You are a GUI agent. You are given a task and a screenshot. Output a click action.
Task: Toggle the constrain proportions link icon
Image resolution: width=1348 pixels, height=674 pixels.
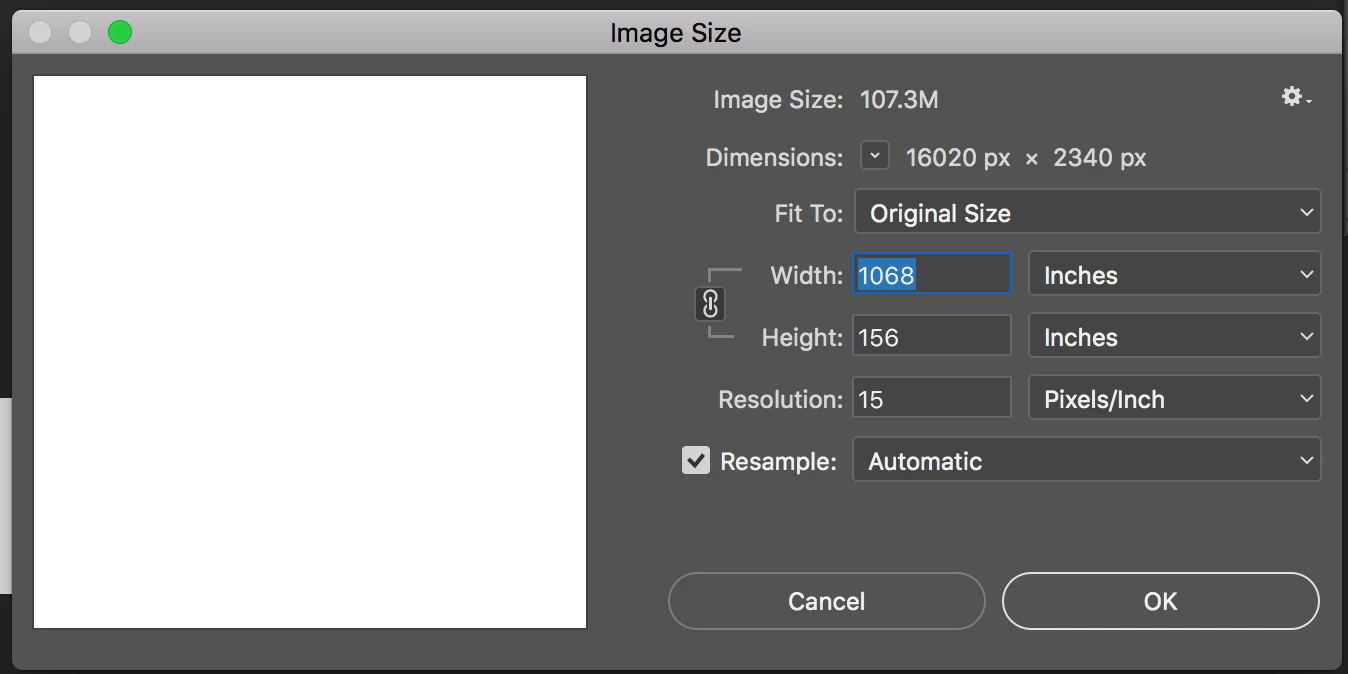710,304
